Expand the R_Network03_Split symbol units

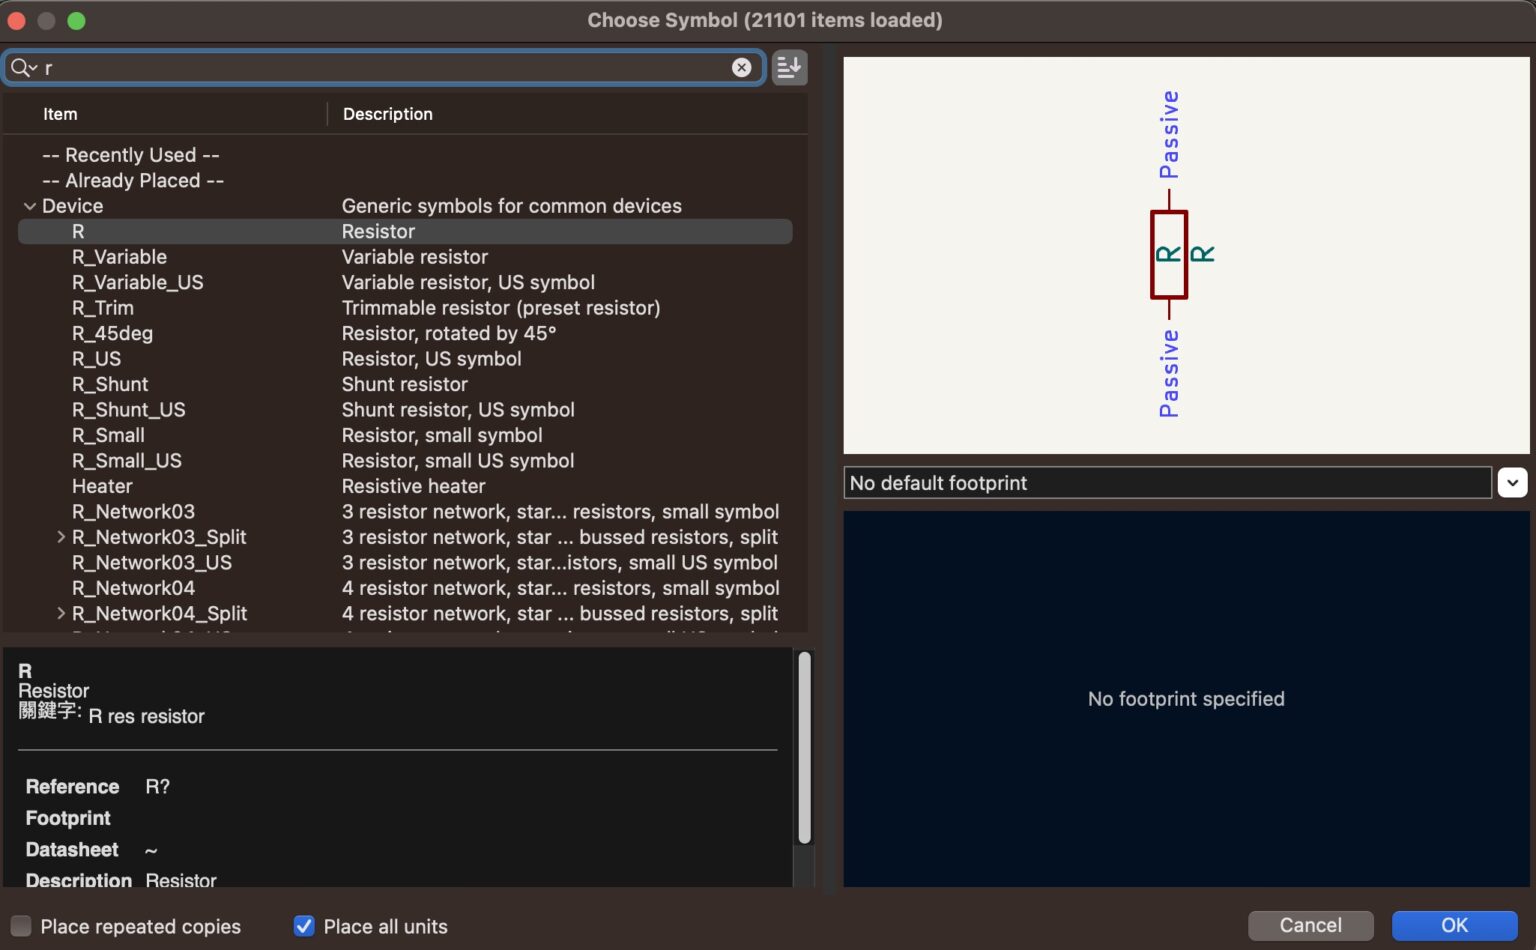61,537
